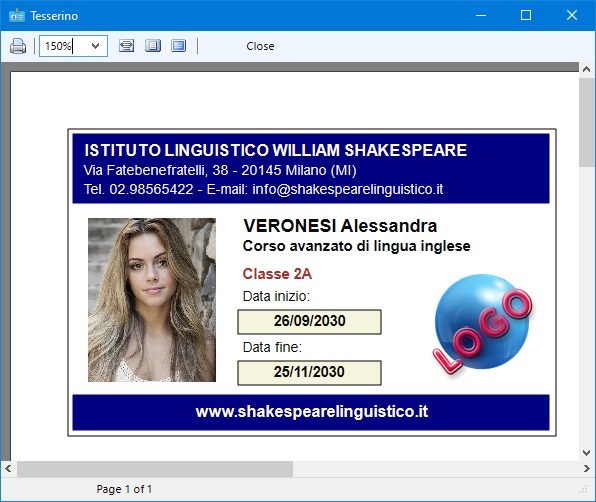Select the whole page view icon
This screenshot has width=596, height=502.
coord(153,46)
